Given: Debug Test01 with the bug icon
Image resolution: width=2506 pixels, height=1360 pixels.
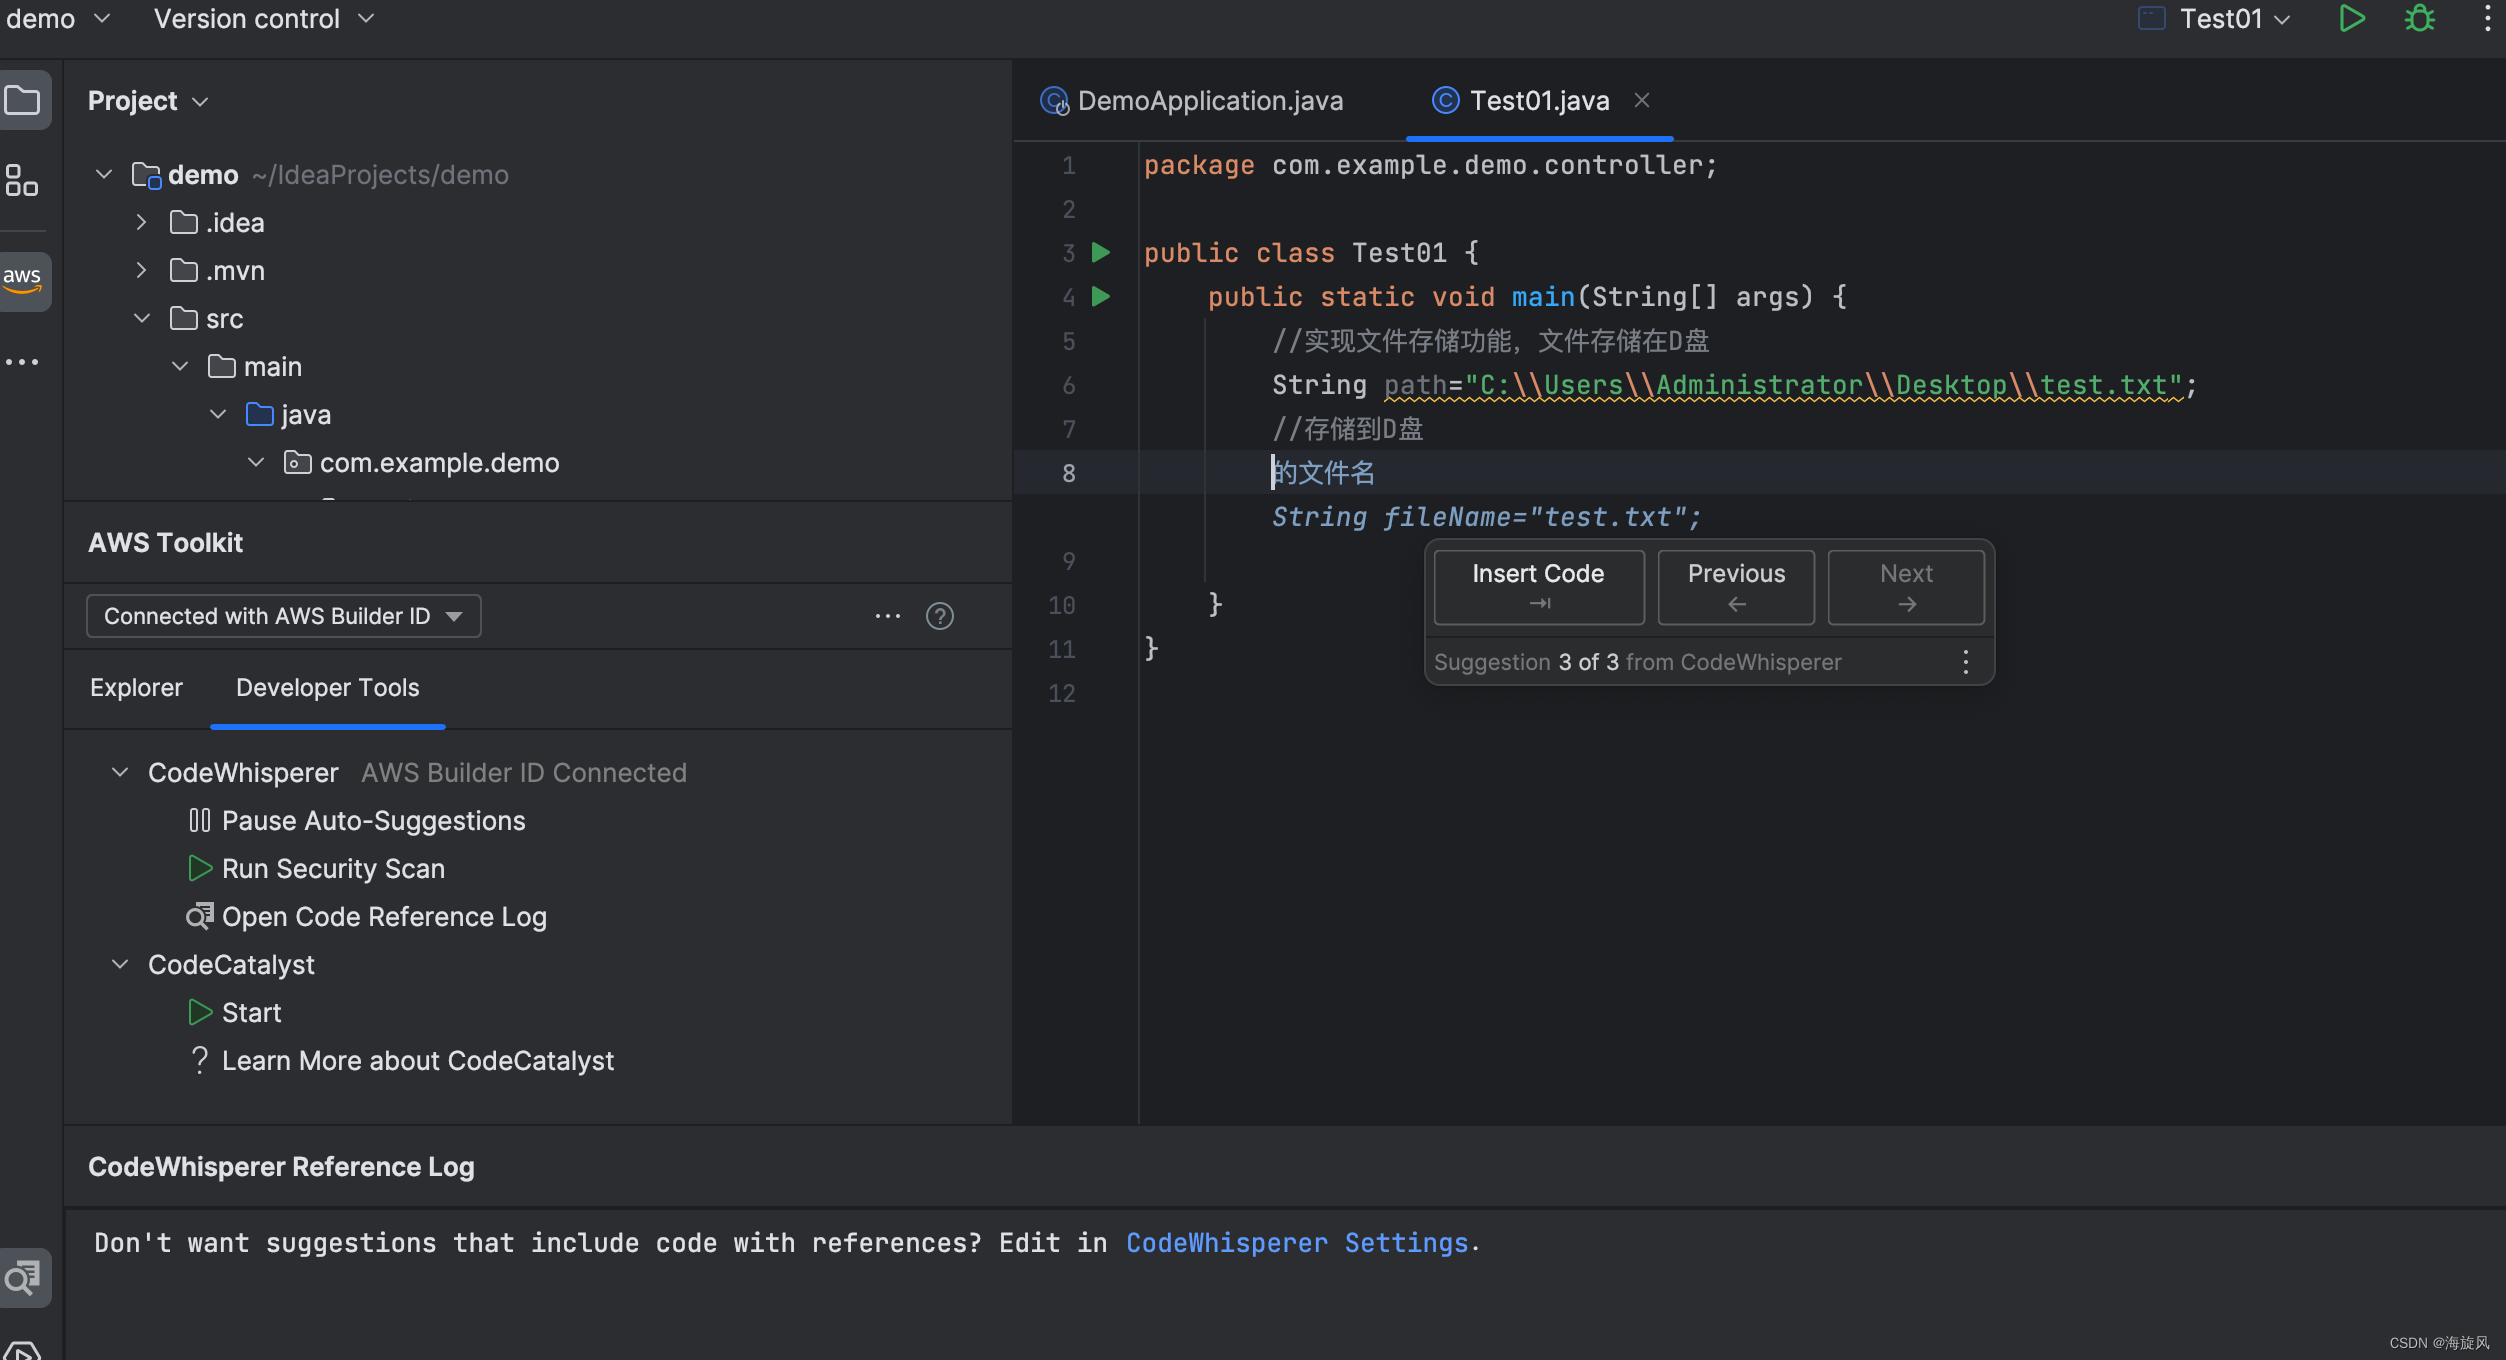Looking at the screenshot, I should 2420,19.
